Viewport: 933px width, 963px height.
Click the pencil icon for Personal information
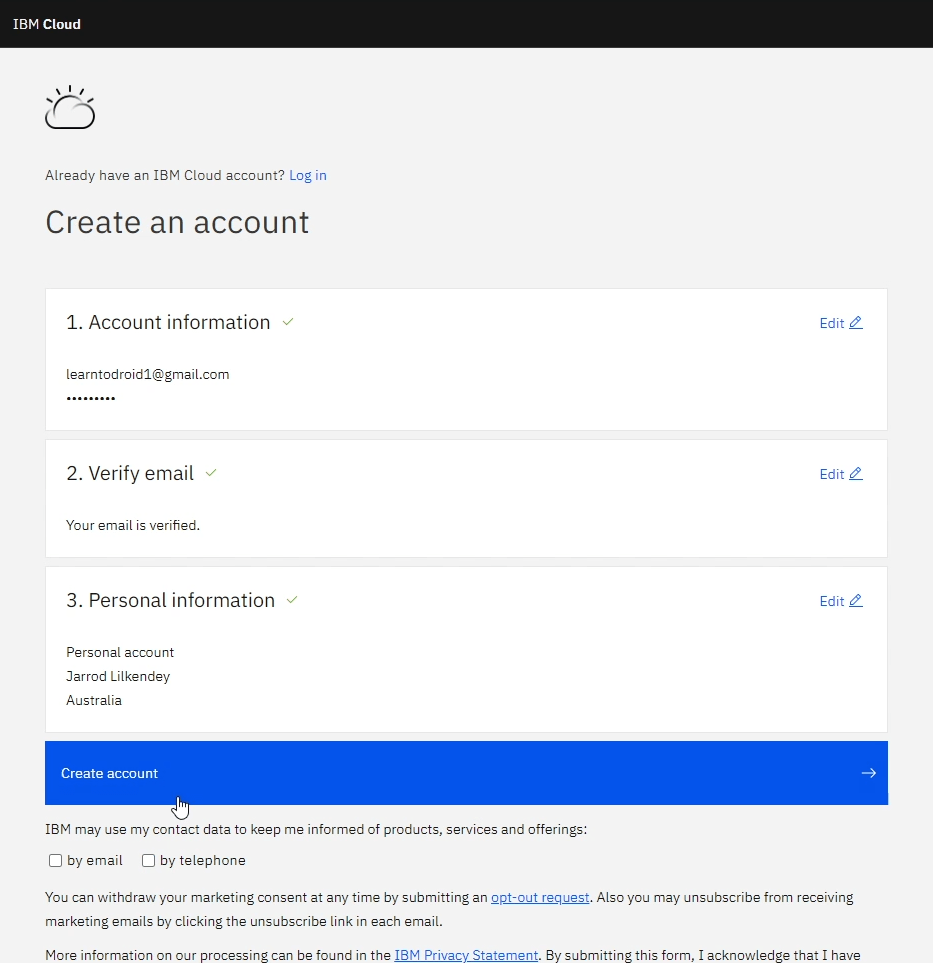click(x=855, y=601)
